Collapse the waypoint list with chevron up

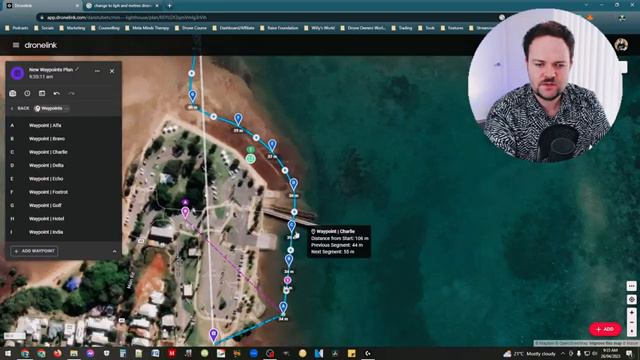tap(114, 251)
